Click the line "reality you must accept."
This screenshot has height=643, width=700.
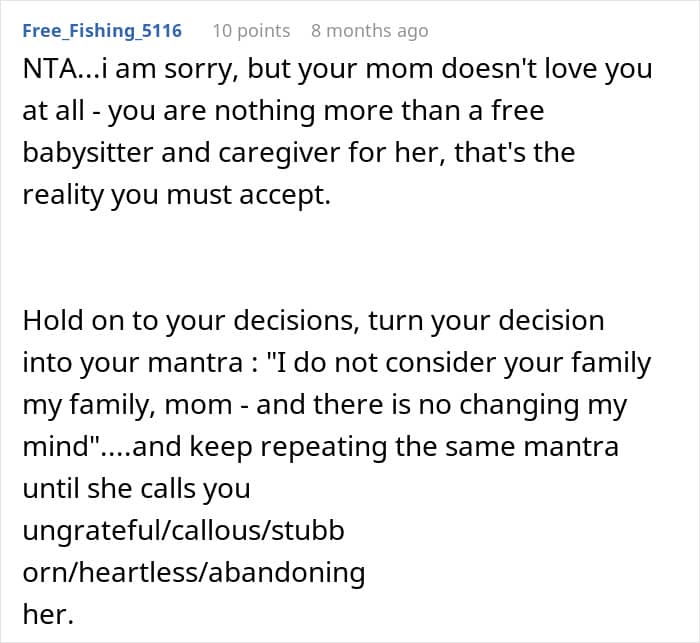tap(176, 196)
